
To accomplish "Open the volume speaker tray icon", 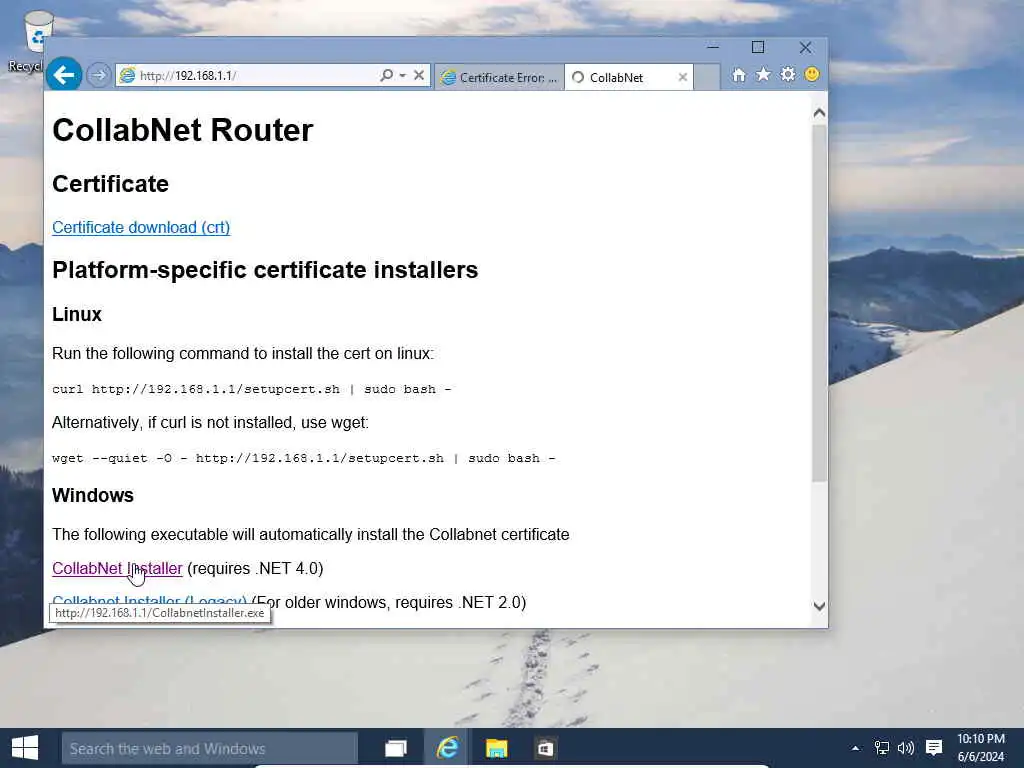I will [x=906, y=748].
